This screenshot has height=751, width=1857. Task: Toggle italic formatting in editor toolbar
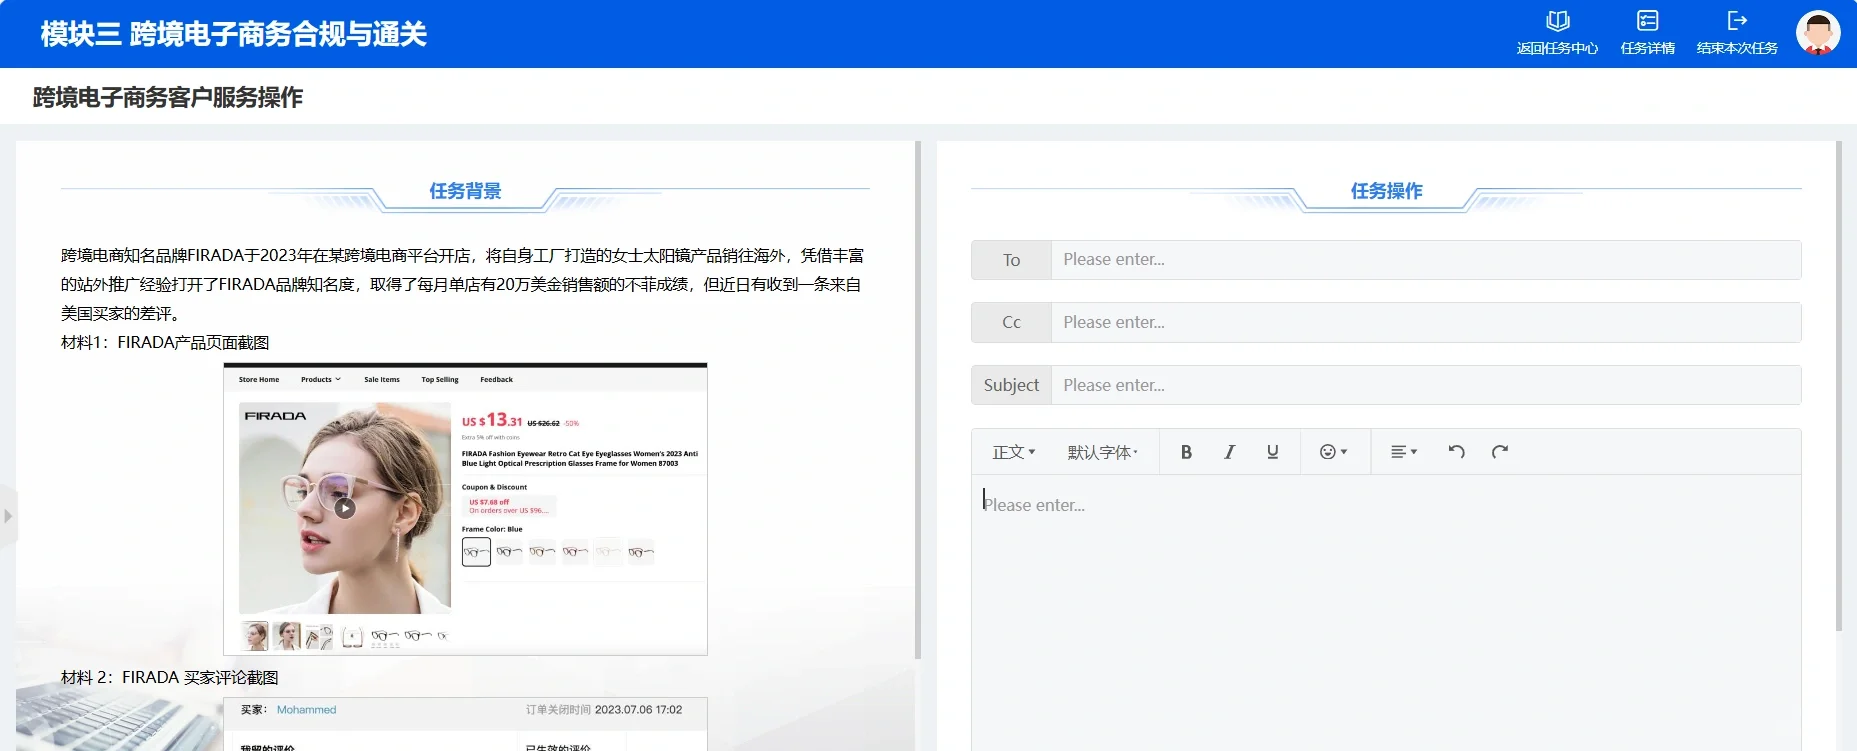point(1229,452)
